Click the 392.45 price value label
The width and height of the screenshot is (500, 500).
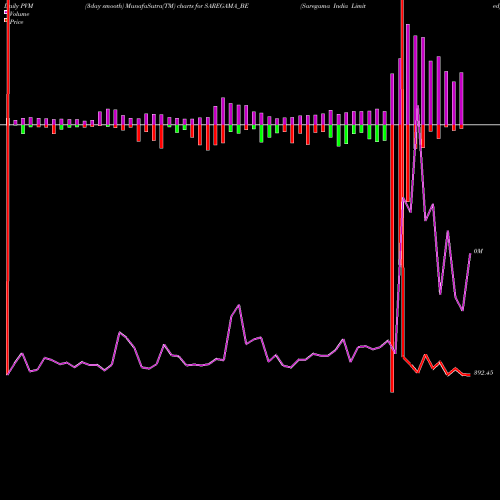pos(483,373)
